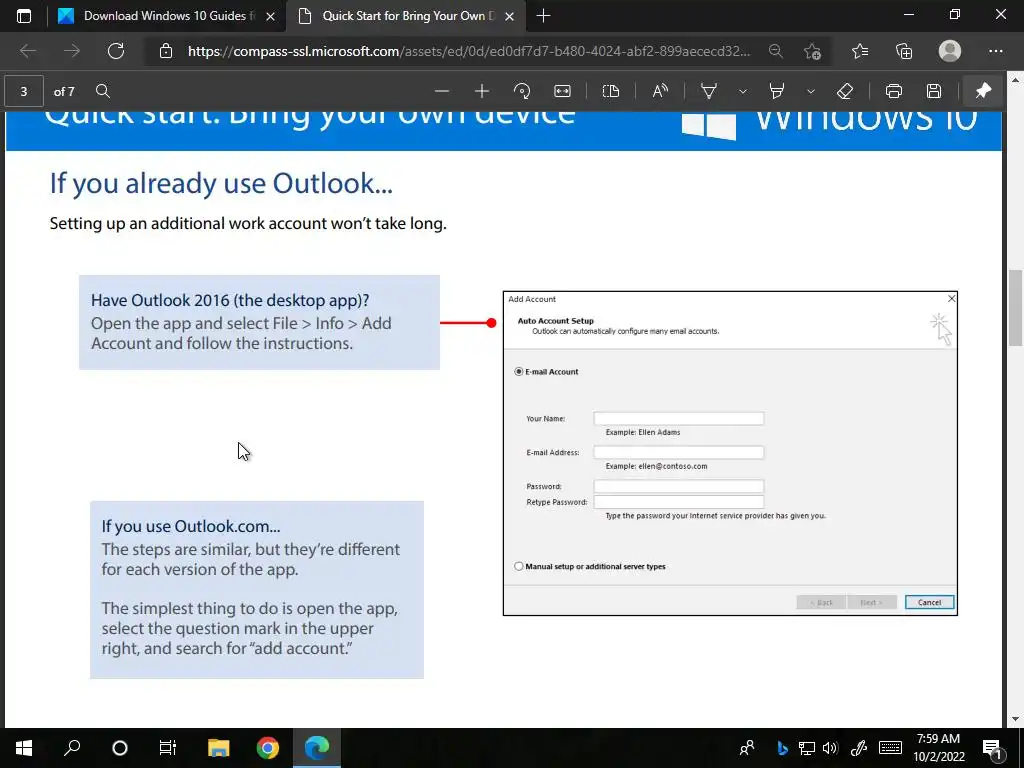The height and width of the screenshot is (768, 1024).
Task: Click the zoom magnifier in address bar
Action: [x=775, y=51]
